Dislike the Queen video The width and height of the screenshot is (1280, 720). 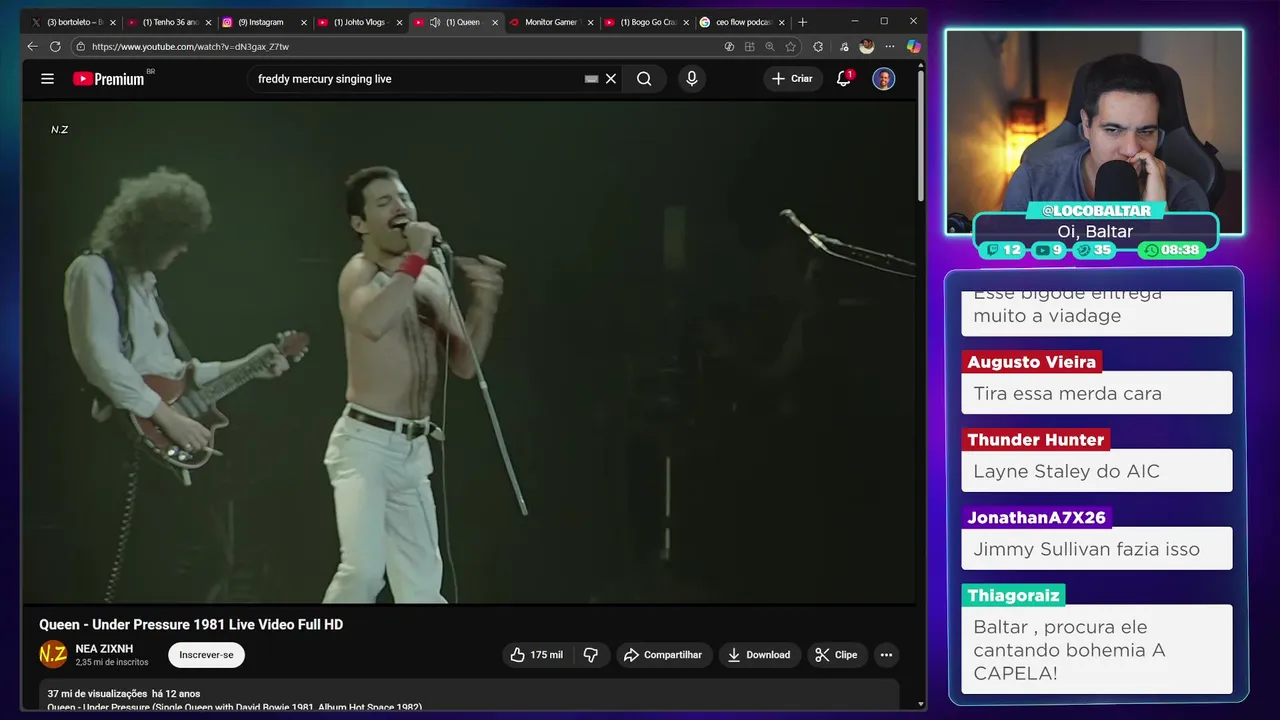tap(591, 655)
